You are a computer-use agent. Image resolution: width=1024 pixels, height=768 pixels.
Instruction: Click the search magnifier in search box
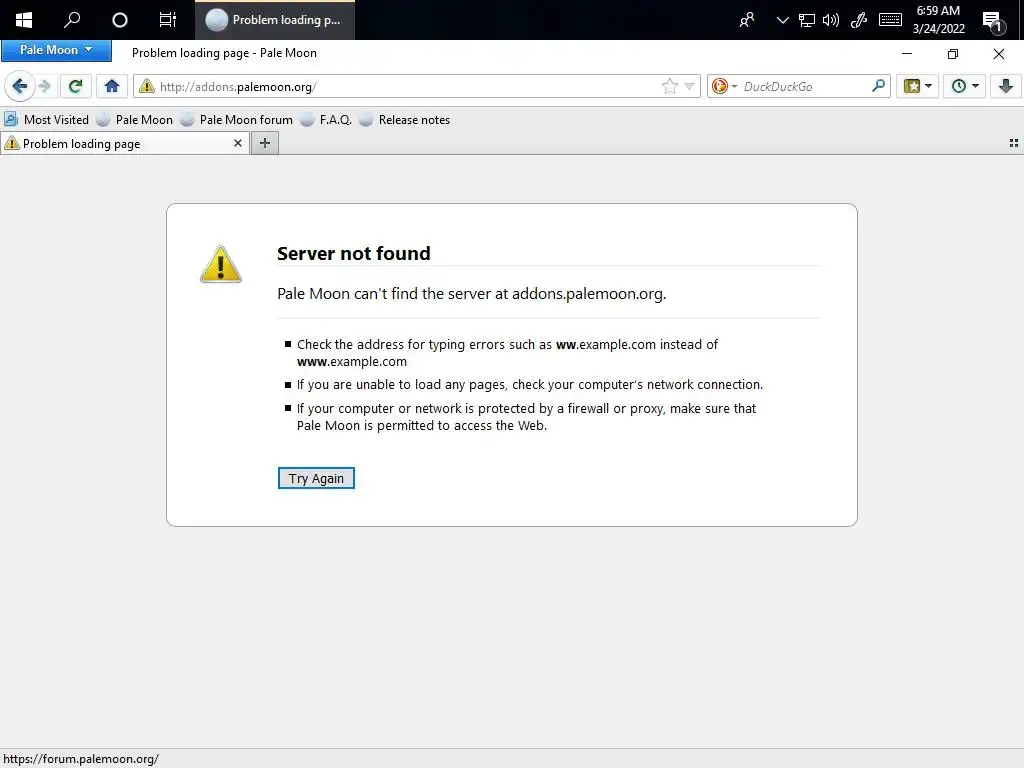[878, 86]
